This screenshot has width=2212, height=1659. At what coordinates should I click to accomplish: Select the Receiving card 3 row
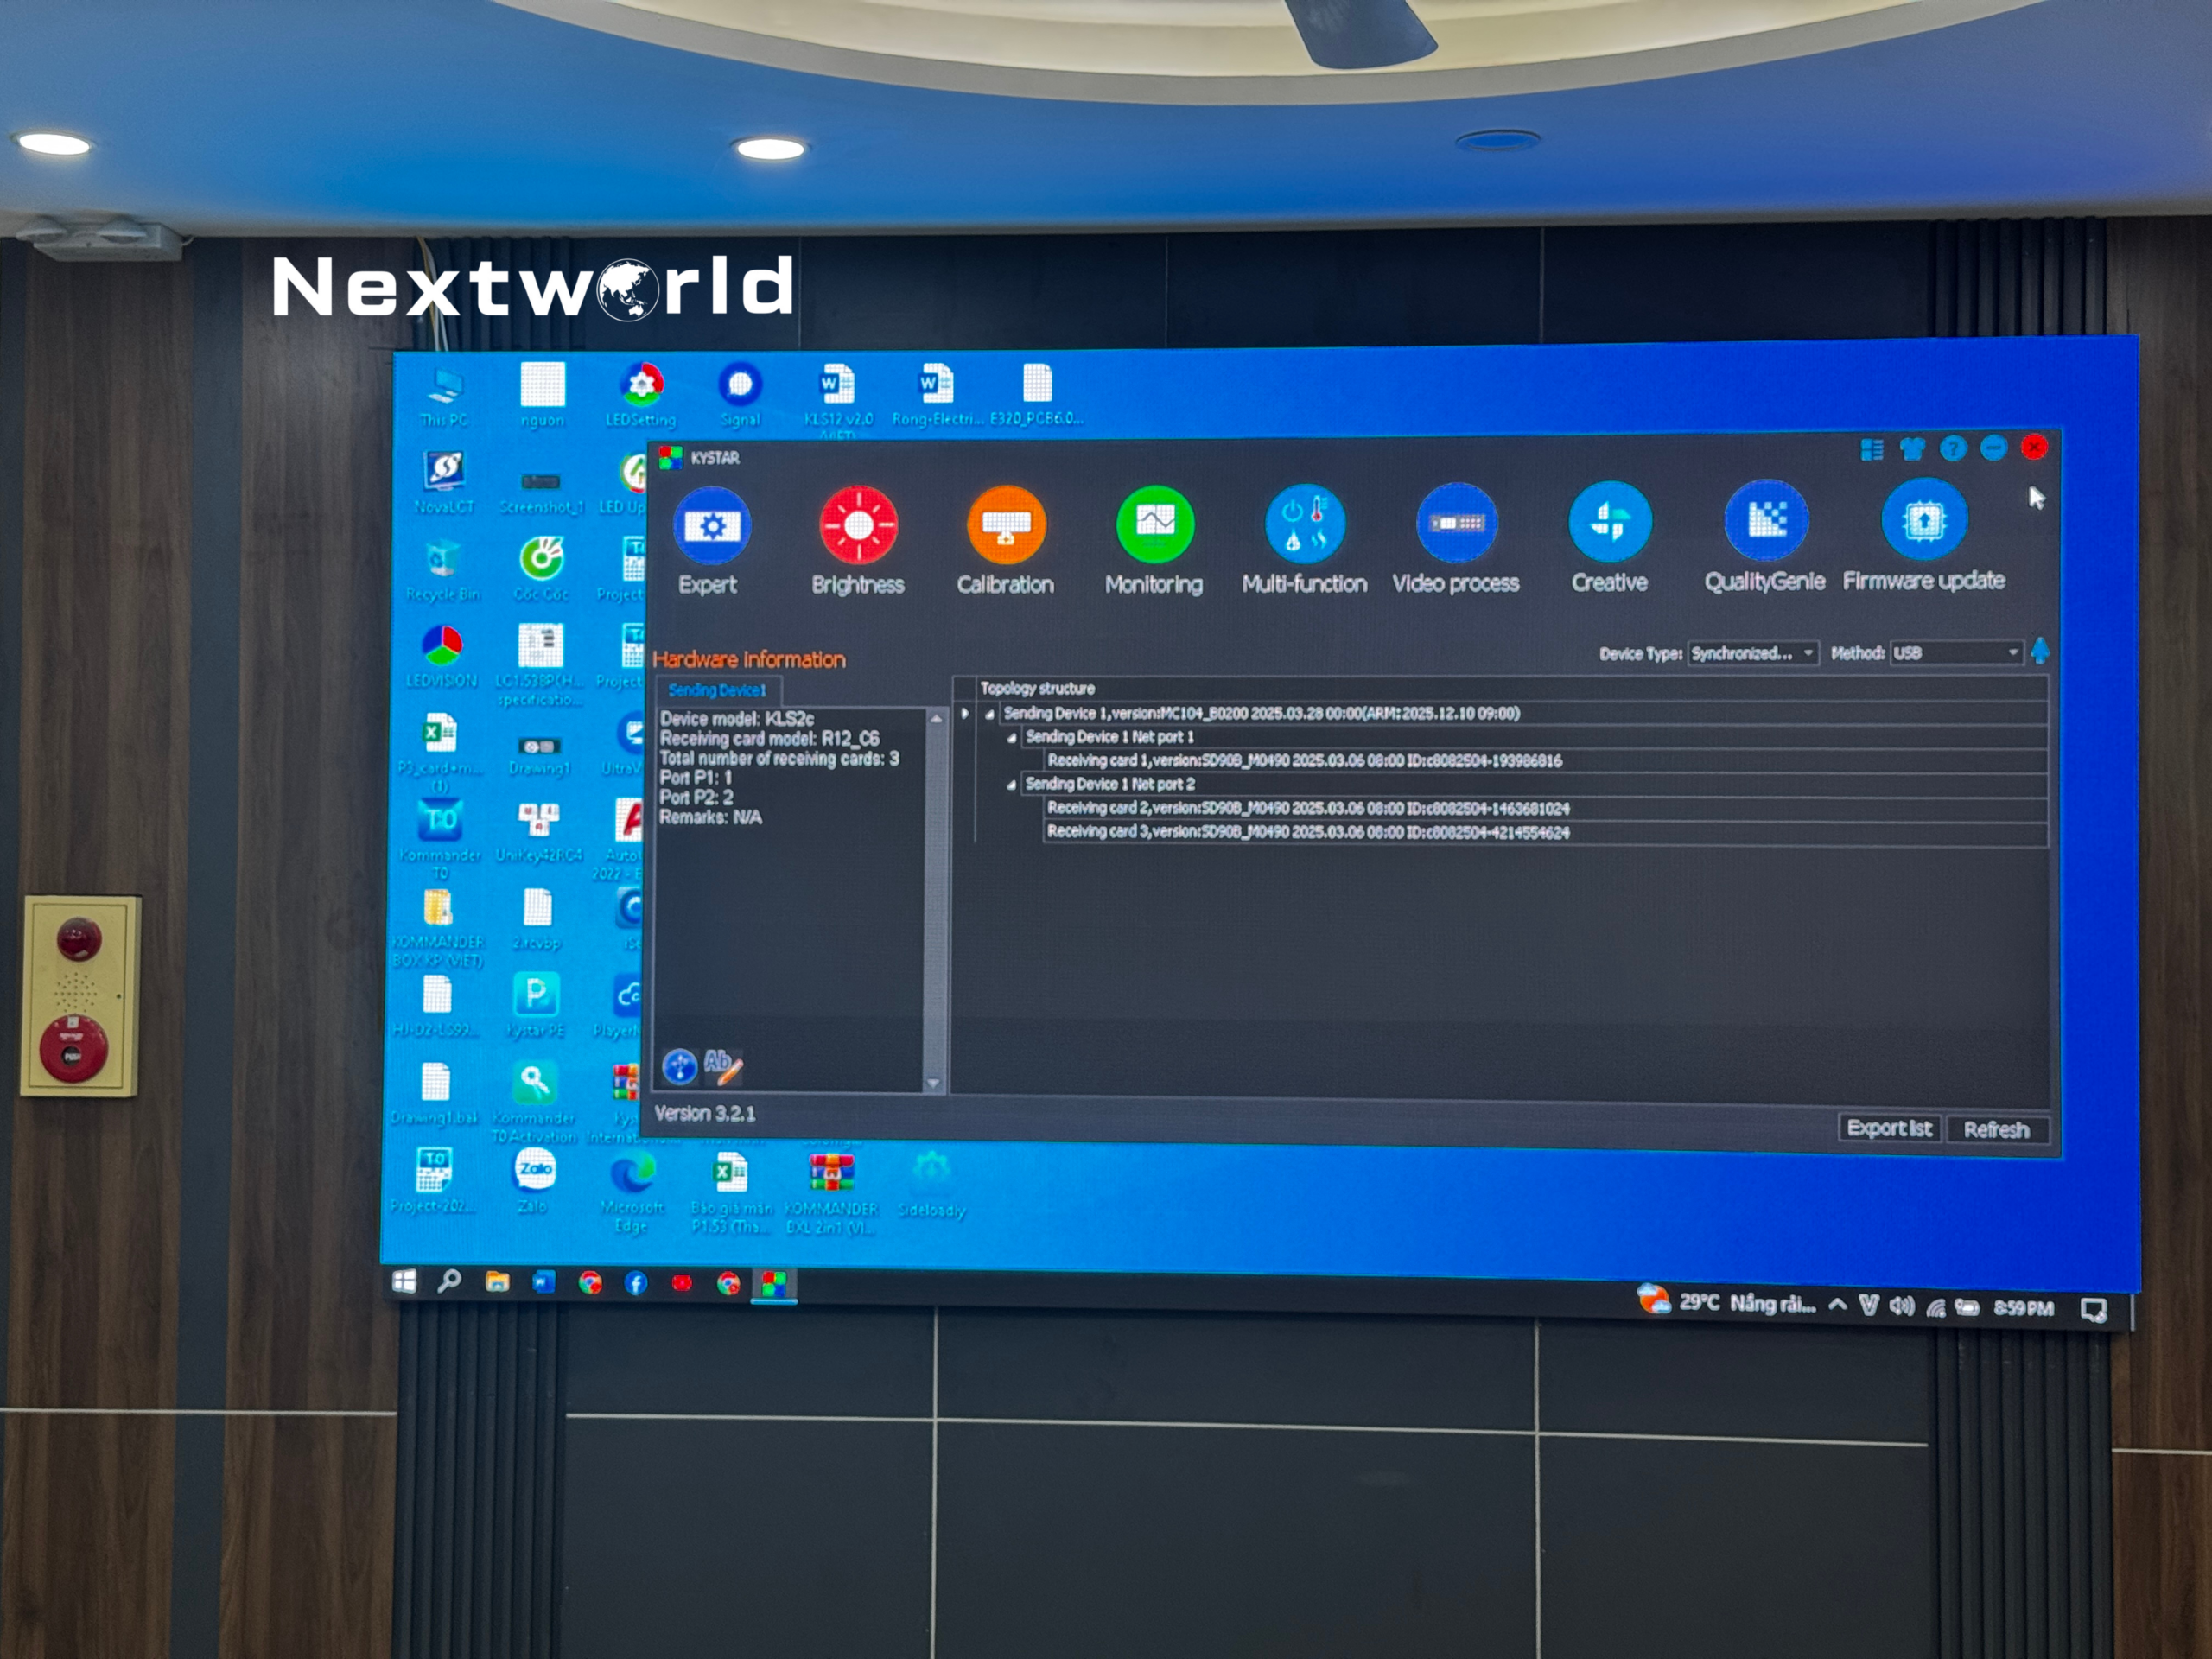coord(1545,832)
